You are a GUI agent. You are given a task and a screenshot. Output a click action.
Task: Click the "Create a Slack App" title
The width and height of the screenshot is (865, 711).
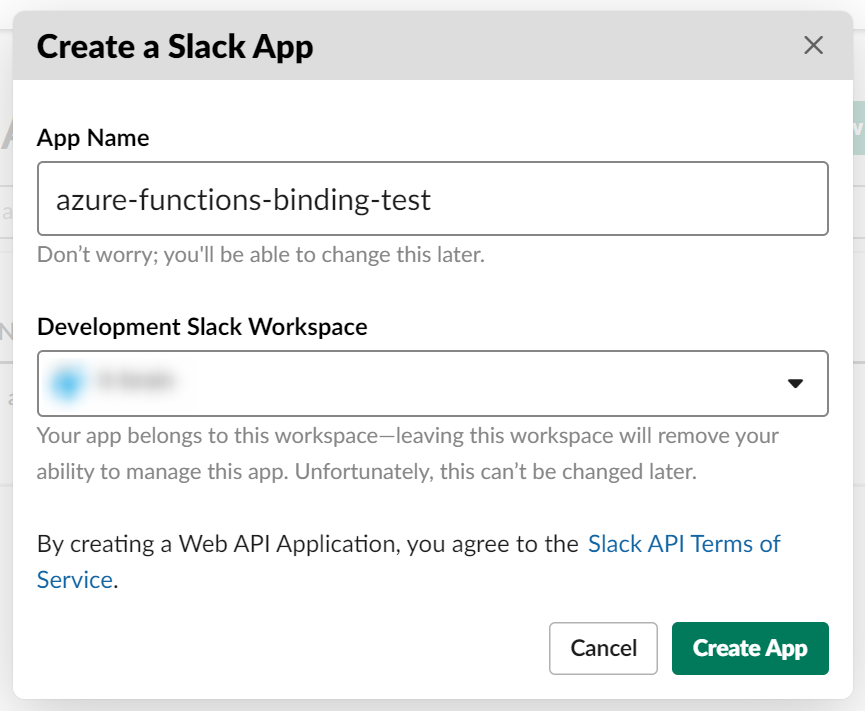(x=175, y=46)
